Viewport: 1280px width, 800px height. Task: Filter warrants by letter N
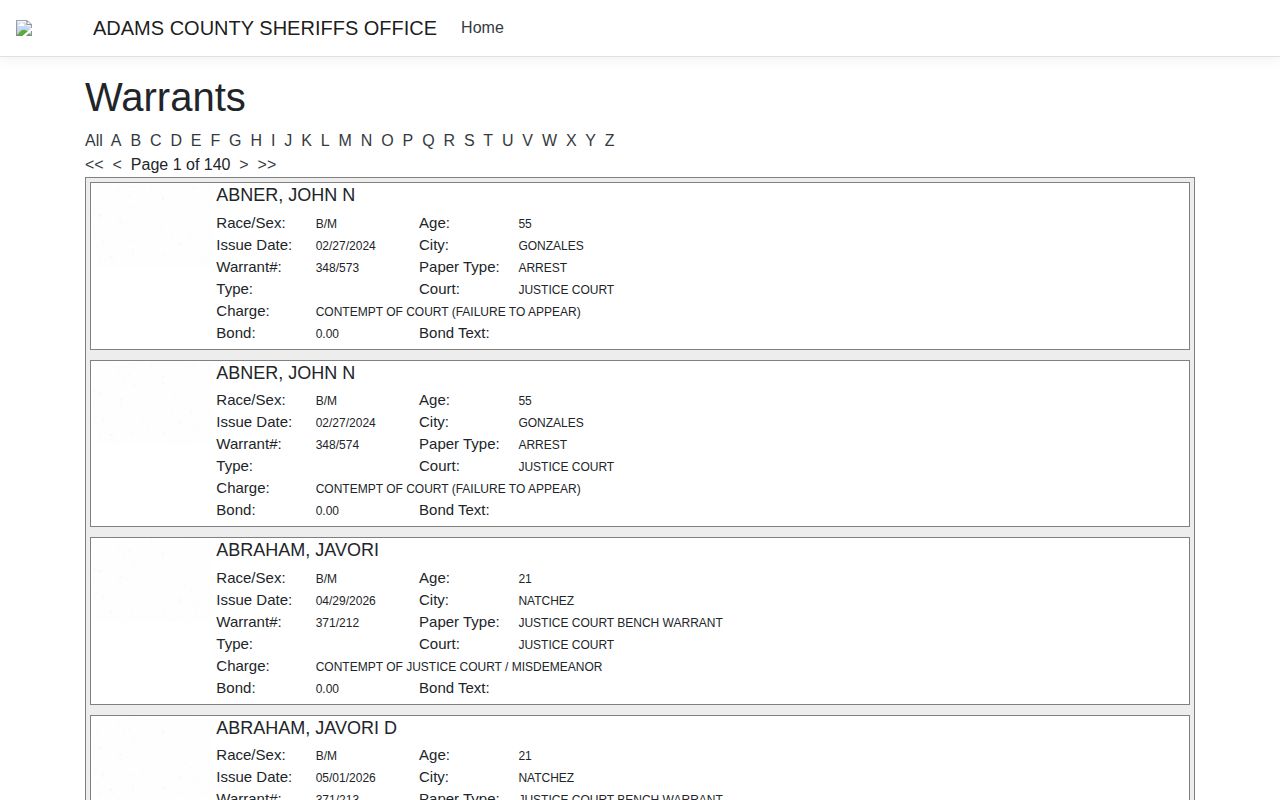coord(366,141)
